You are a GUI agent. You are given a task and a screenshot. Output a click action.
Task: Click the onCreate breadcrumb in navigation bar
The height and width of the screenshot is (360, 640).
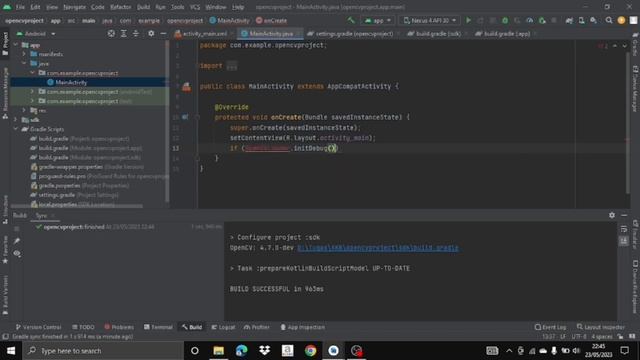pyautogui.click(x=271, y=20)
